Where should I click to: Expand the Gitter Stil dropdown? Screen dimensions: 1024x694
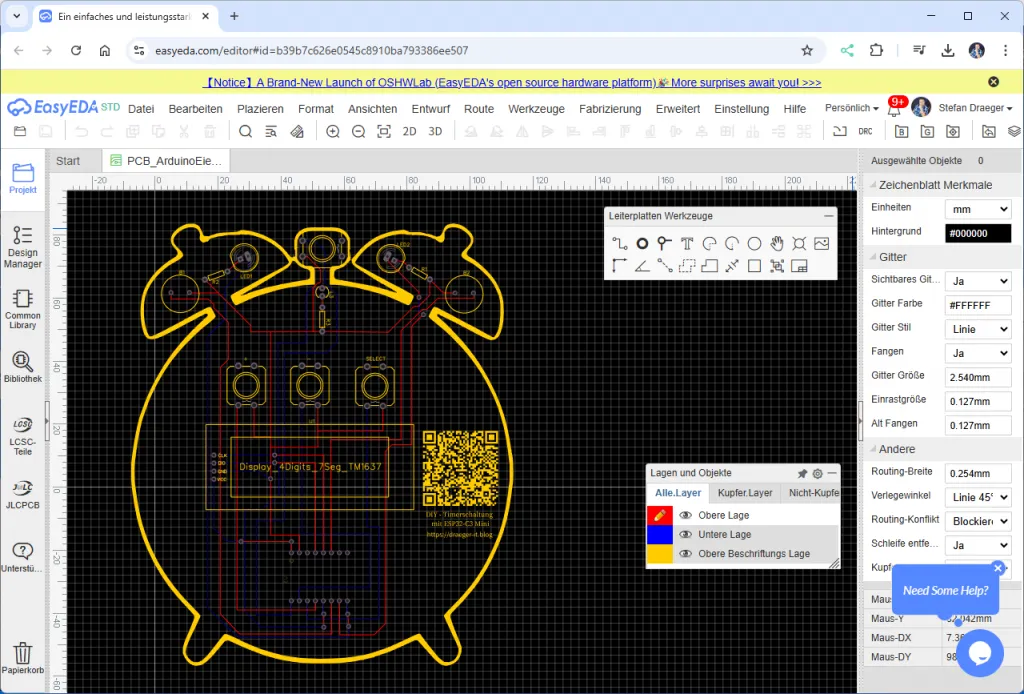coord(978,329)
